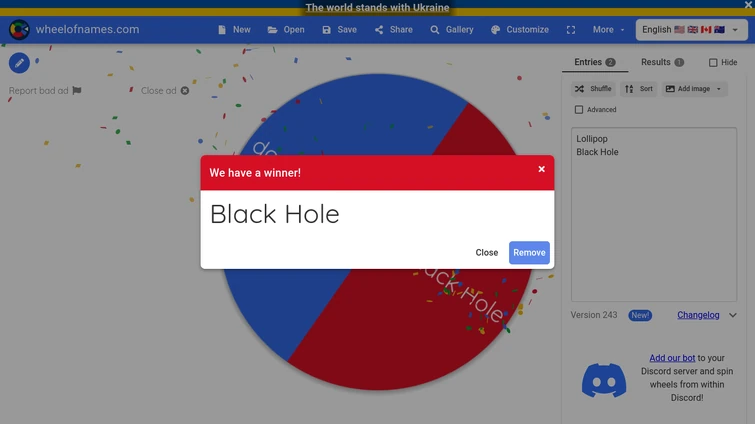Enable the Advanced checkbox
Image resolution: width=755 pixels, height=424 pixels.
[579, 110]
